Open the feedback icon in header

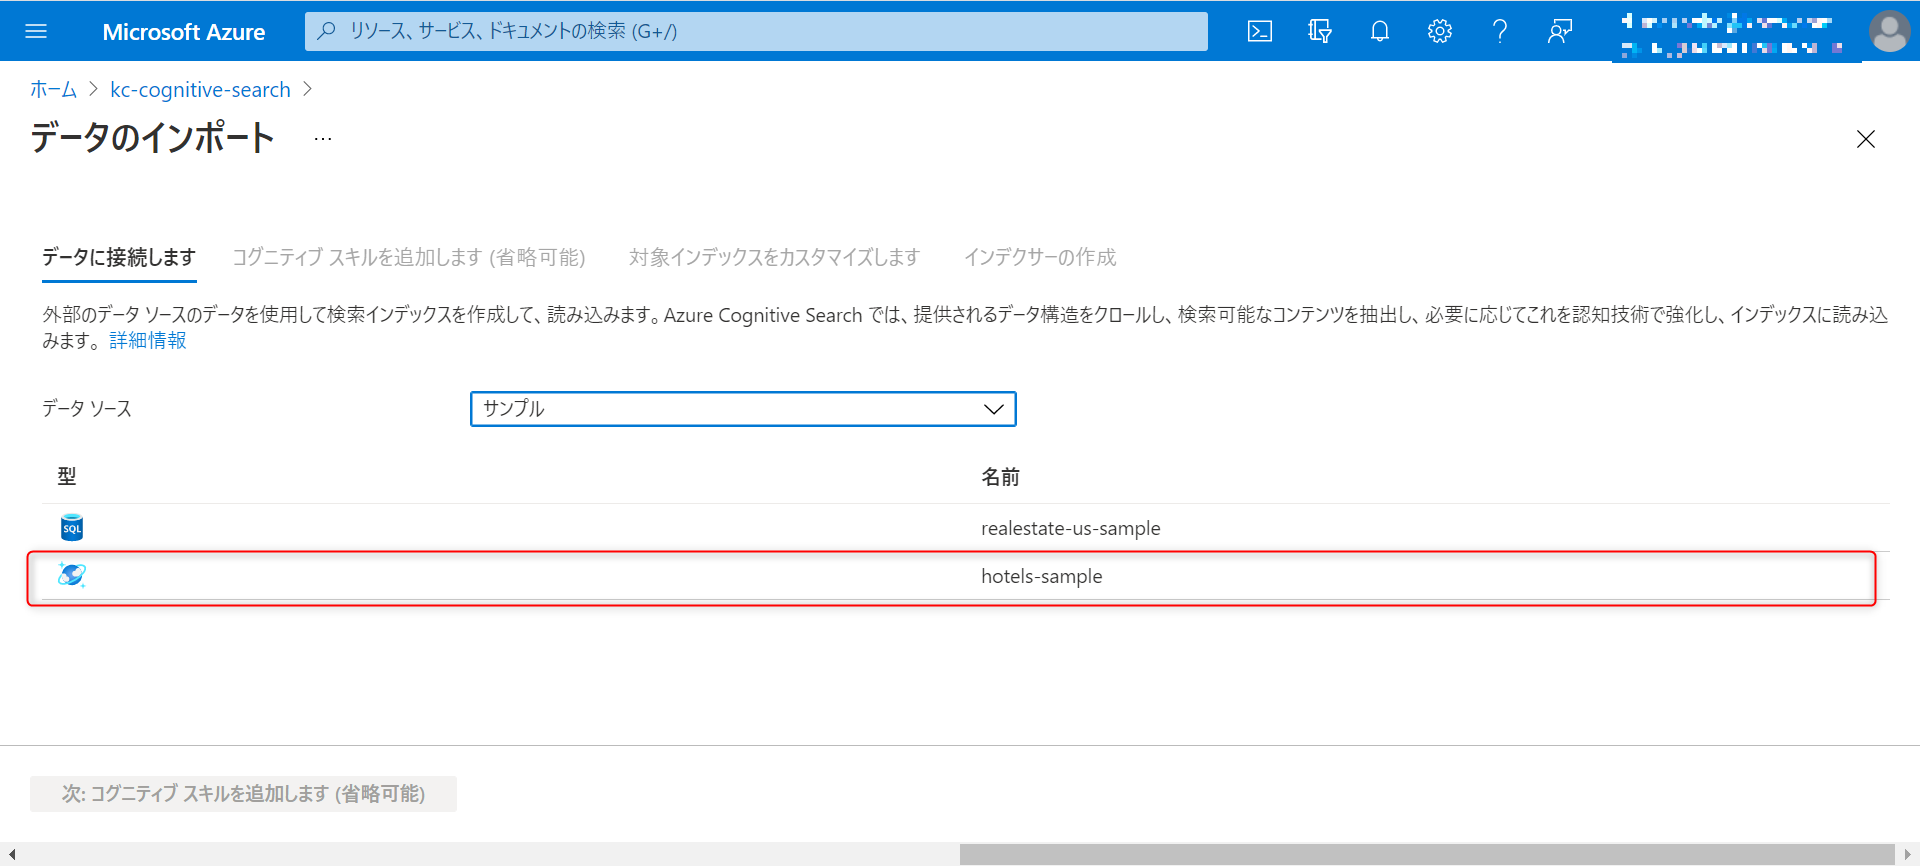click(x=1560, y=31)
